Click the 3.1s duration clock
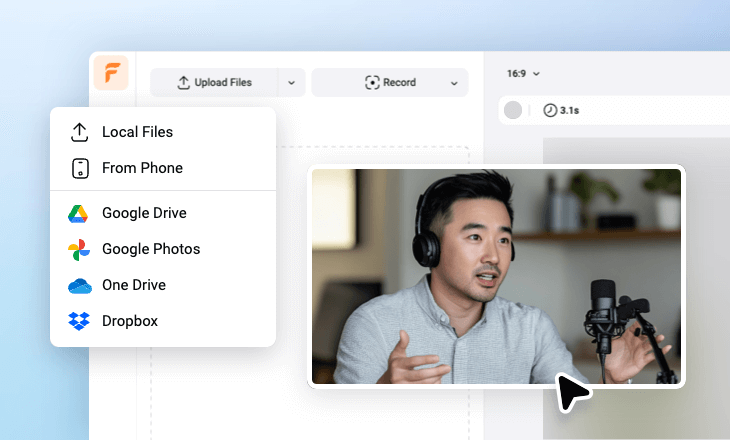 click(561, 110)
